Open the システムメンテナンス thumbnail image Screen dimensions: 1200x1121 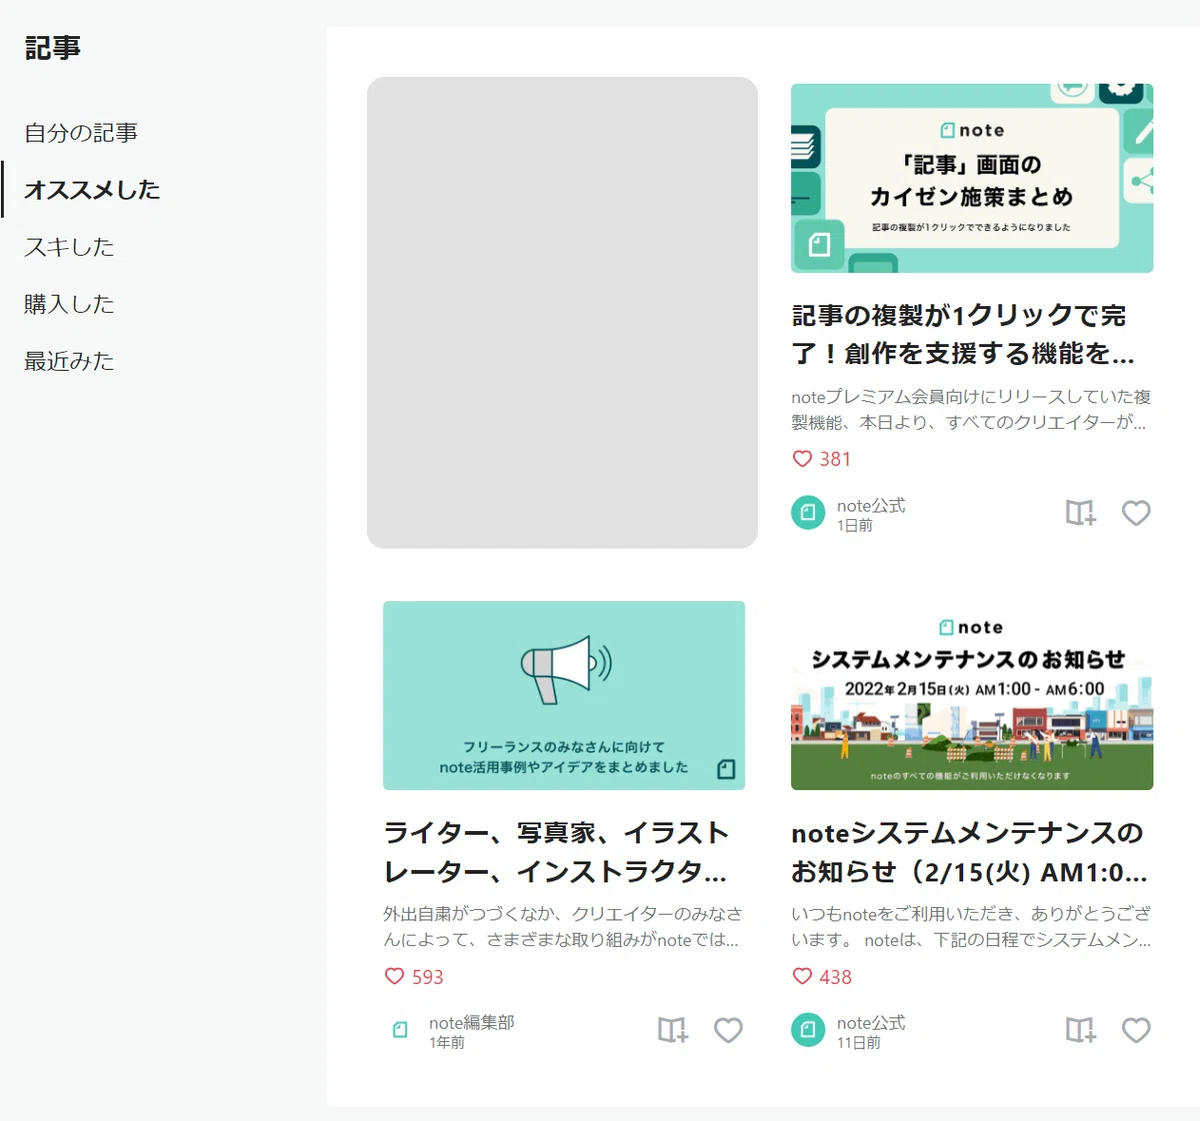tap(972, 695)
